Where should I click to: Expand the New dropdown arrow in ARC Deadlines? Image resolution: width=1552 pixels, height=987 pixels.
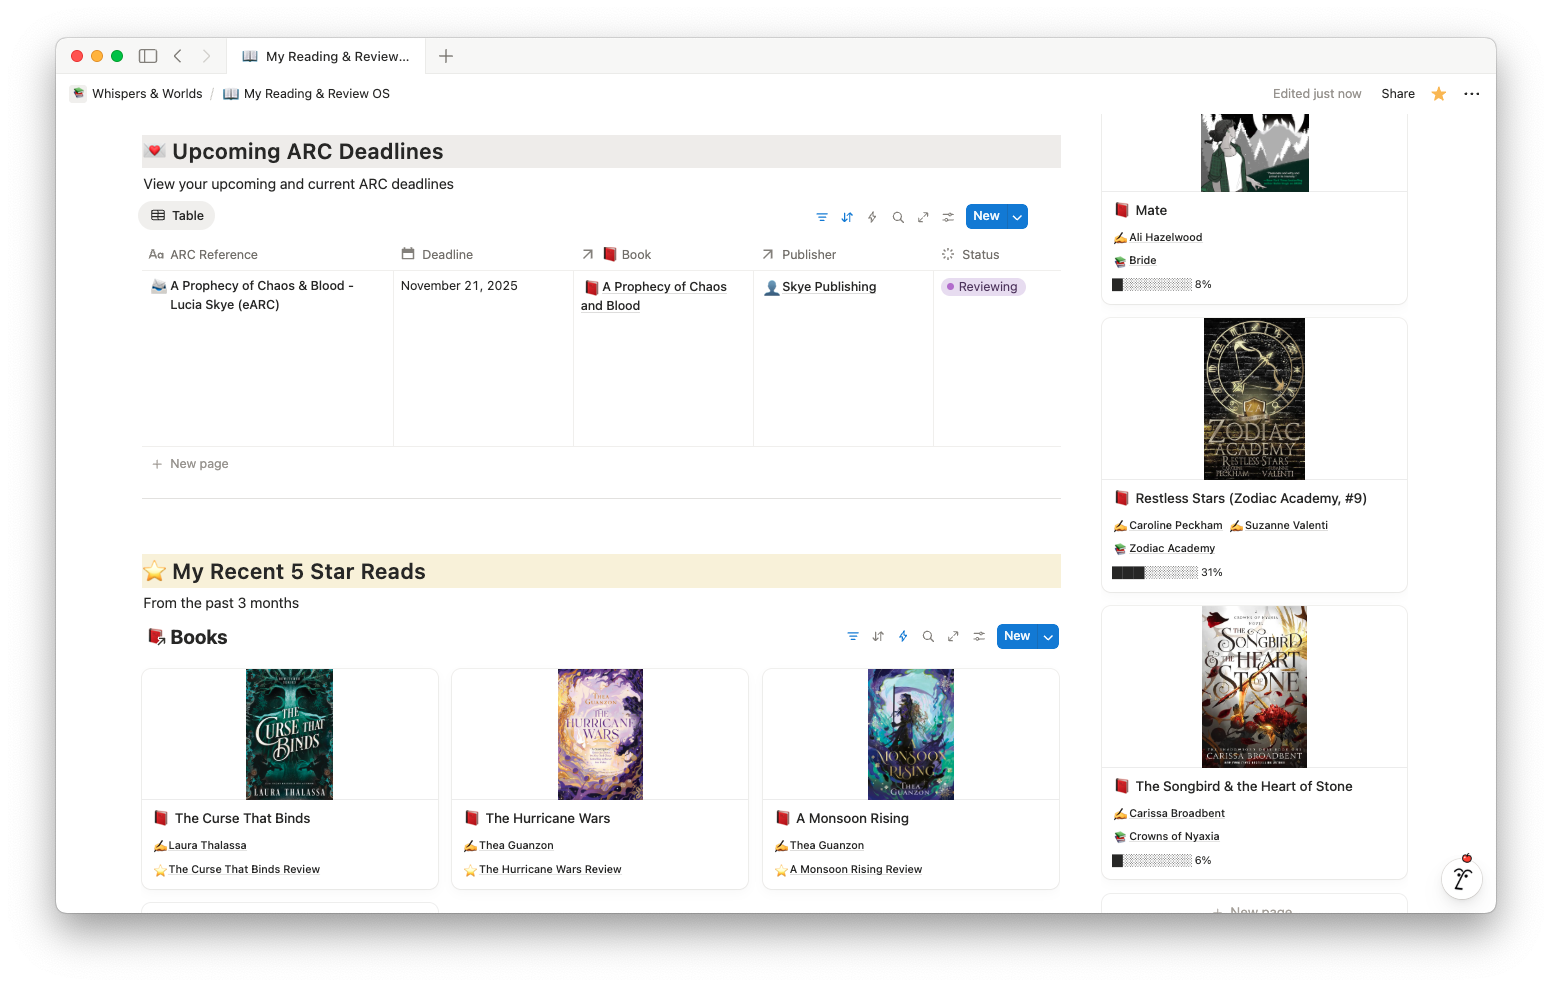(1017, 217)
